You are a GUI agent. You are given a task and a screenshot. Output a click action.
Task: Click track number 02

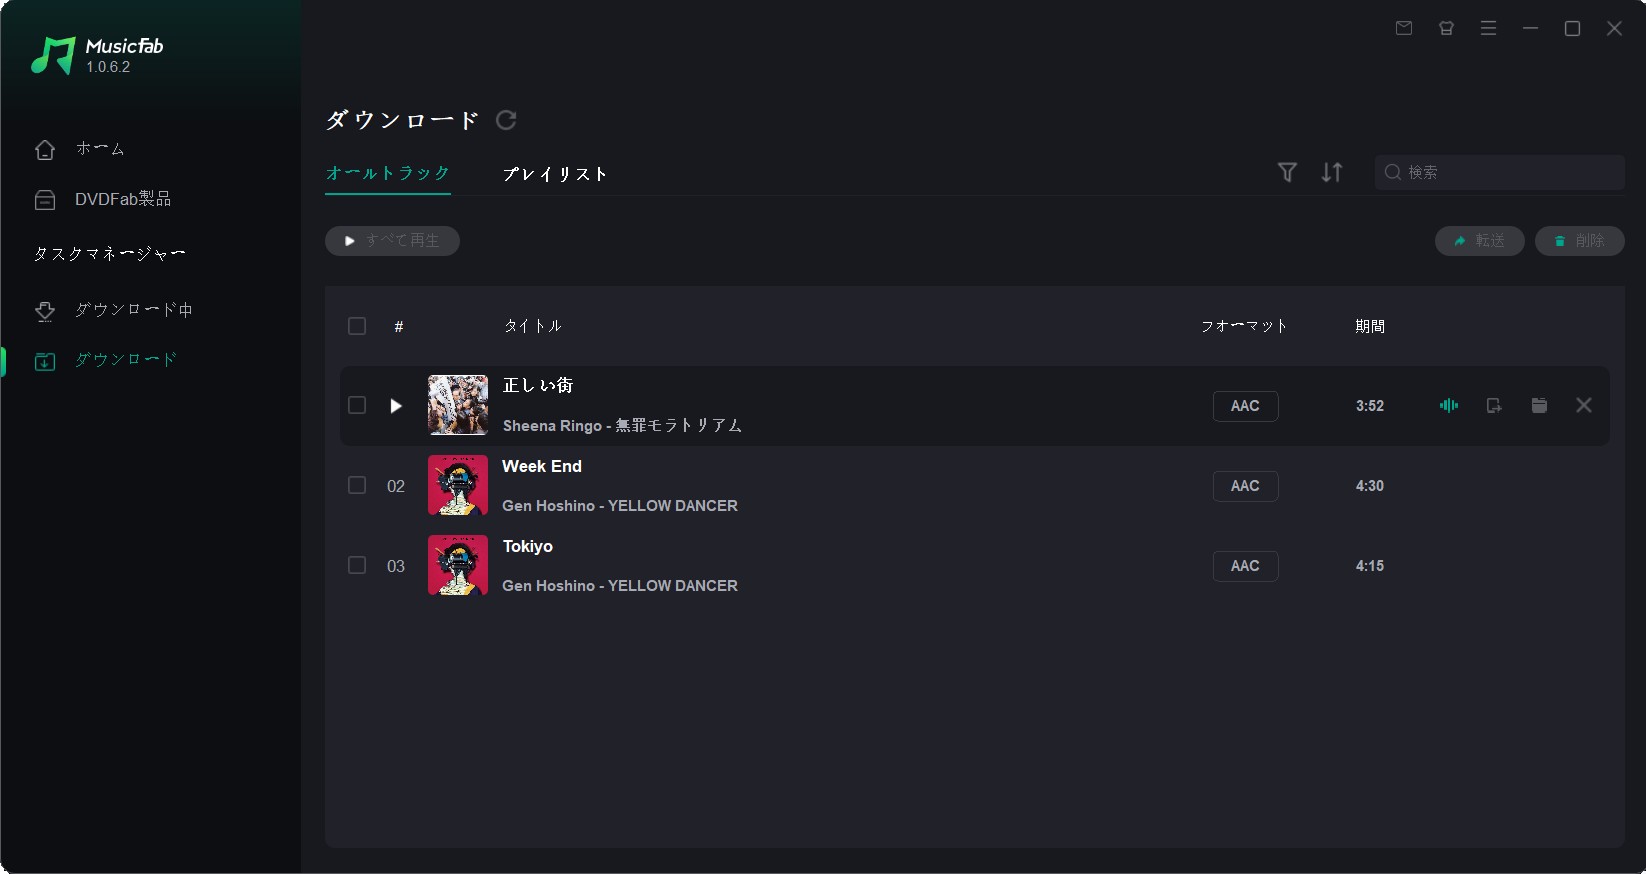tap(396, 486)
